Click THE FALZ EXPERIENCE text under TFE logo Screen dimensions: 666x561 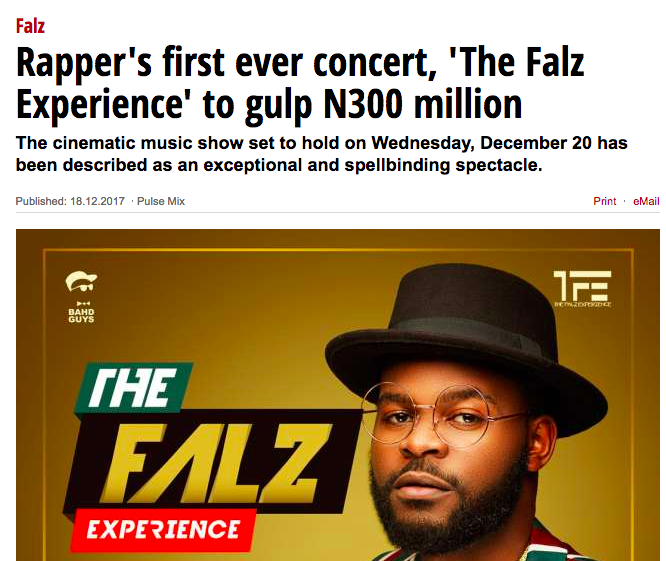coord(582,304)
